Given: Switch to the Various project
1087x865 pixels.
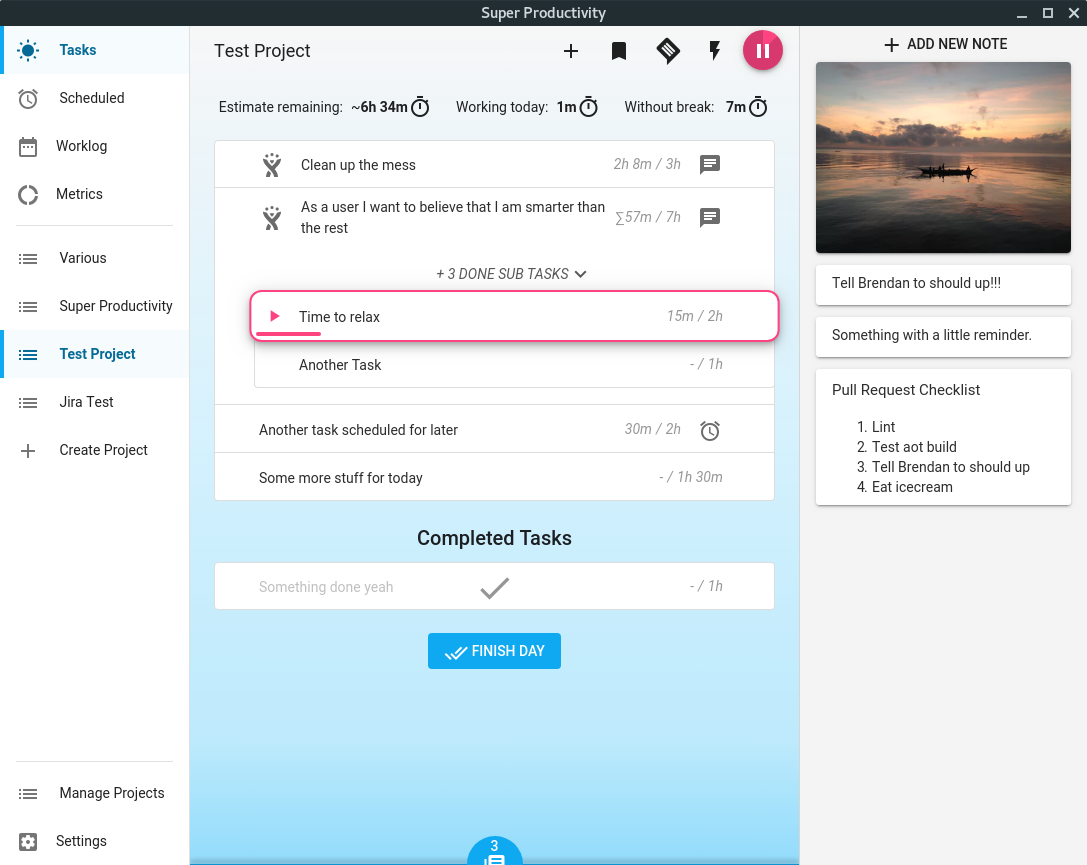Looking at the screenshot, I should (x=95, y=258).
